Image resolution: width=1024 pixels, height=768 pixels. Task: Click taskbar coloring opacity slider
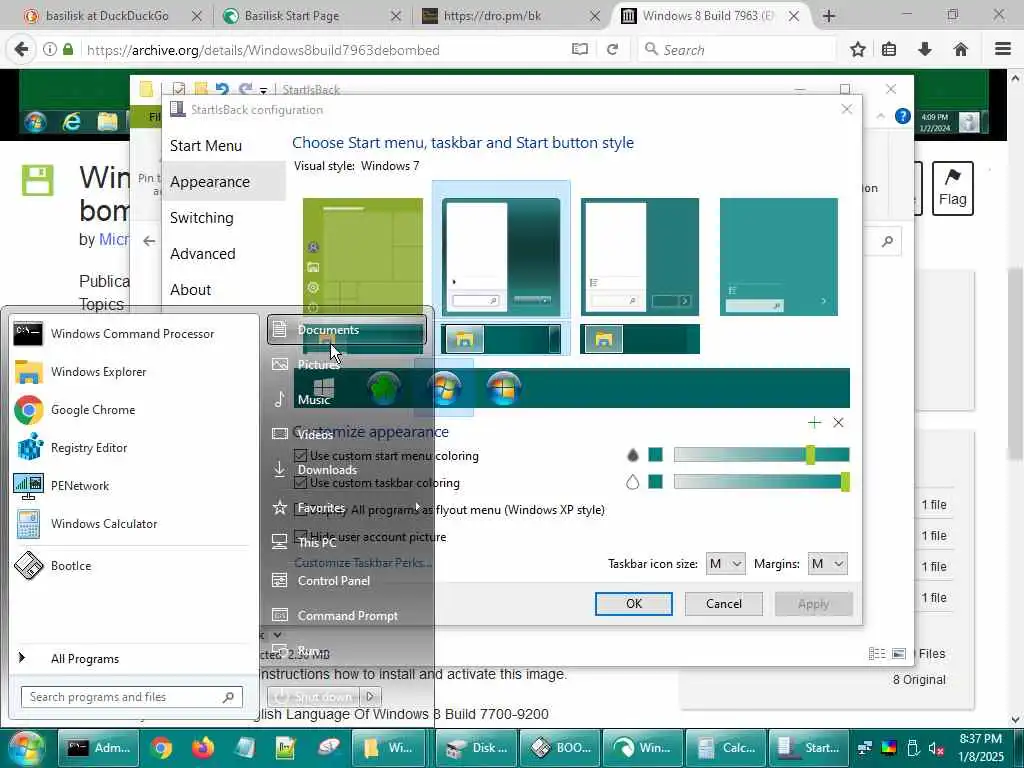coord(761,482)
